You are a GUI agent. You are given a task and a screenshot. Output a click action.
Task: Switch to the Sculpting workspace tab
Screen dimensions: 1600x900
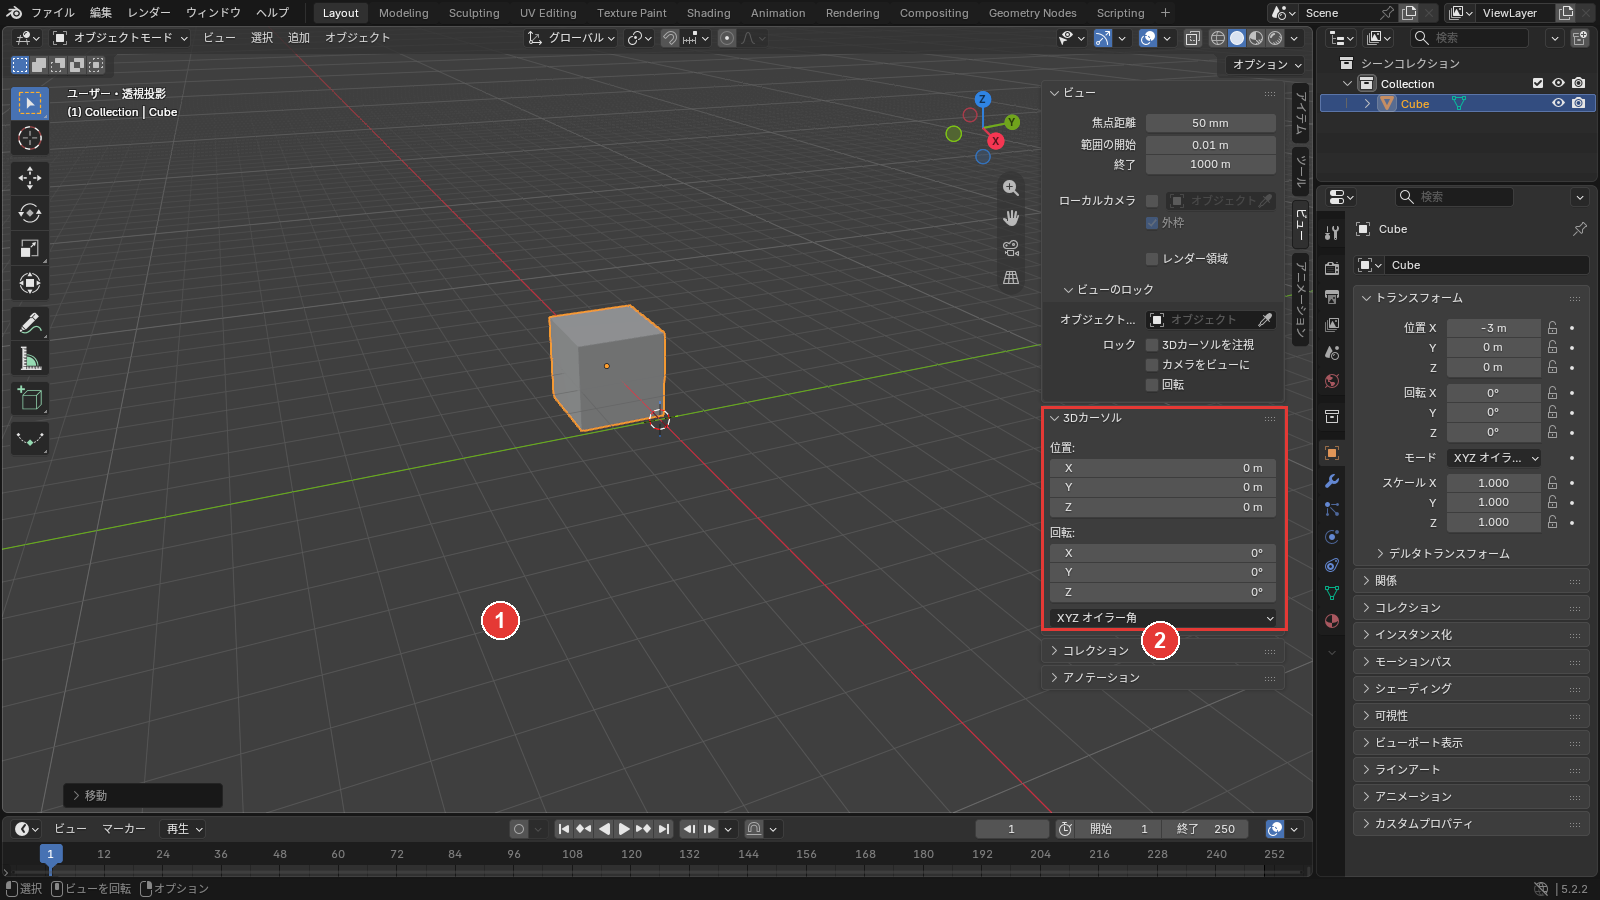[x=474, y=13]
